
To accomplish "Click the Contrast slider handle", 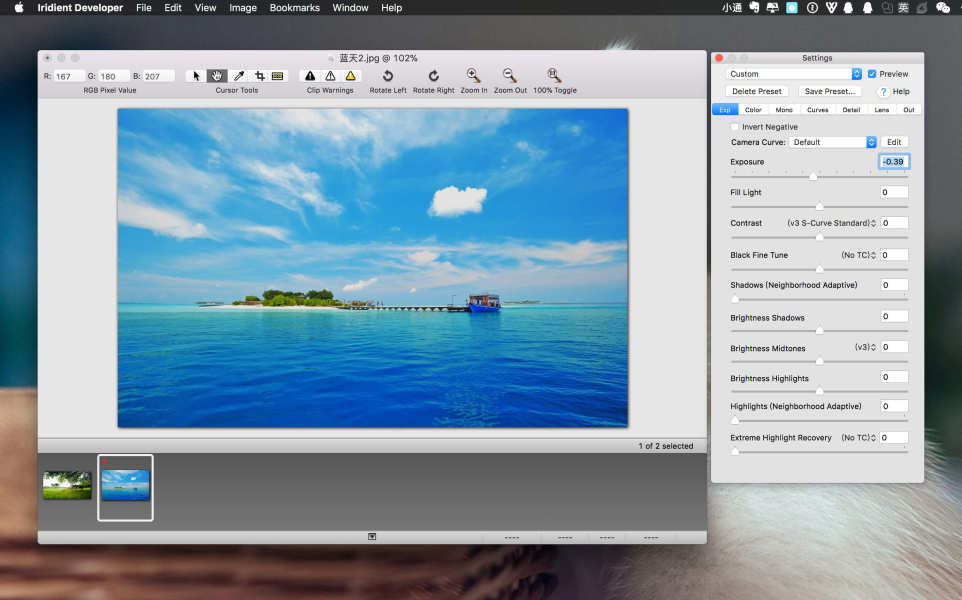I will [820, 237].
